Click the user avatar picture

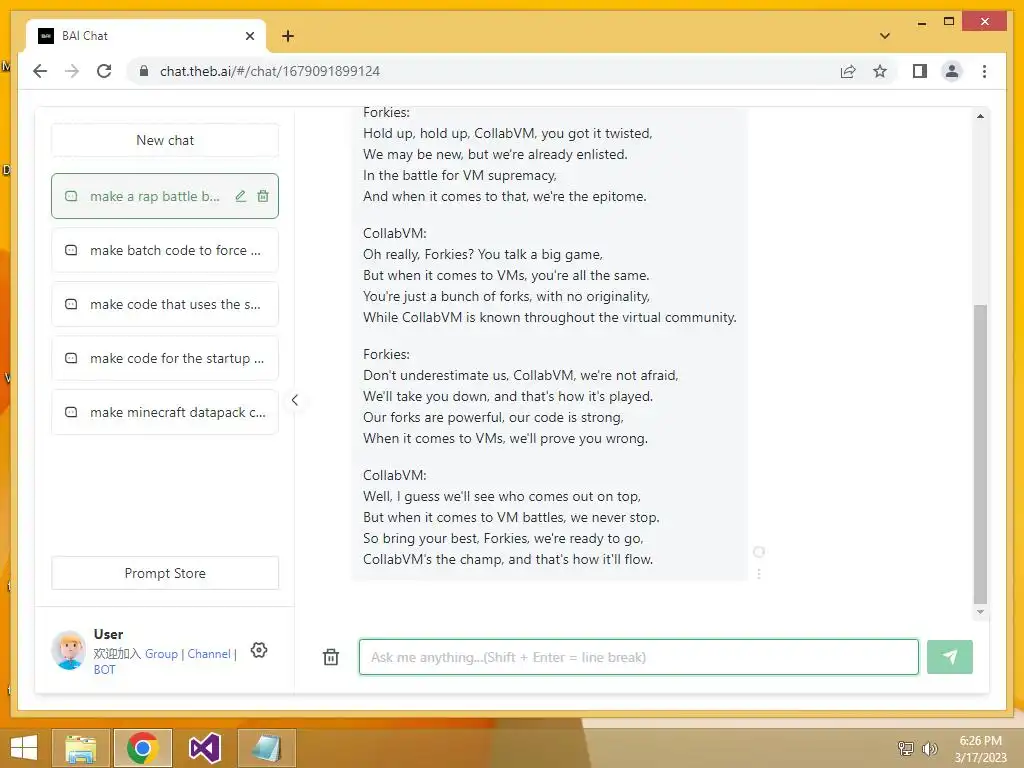[x=69, y=650]
